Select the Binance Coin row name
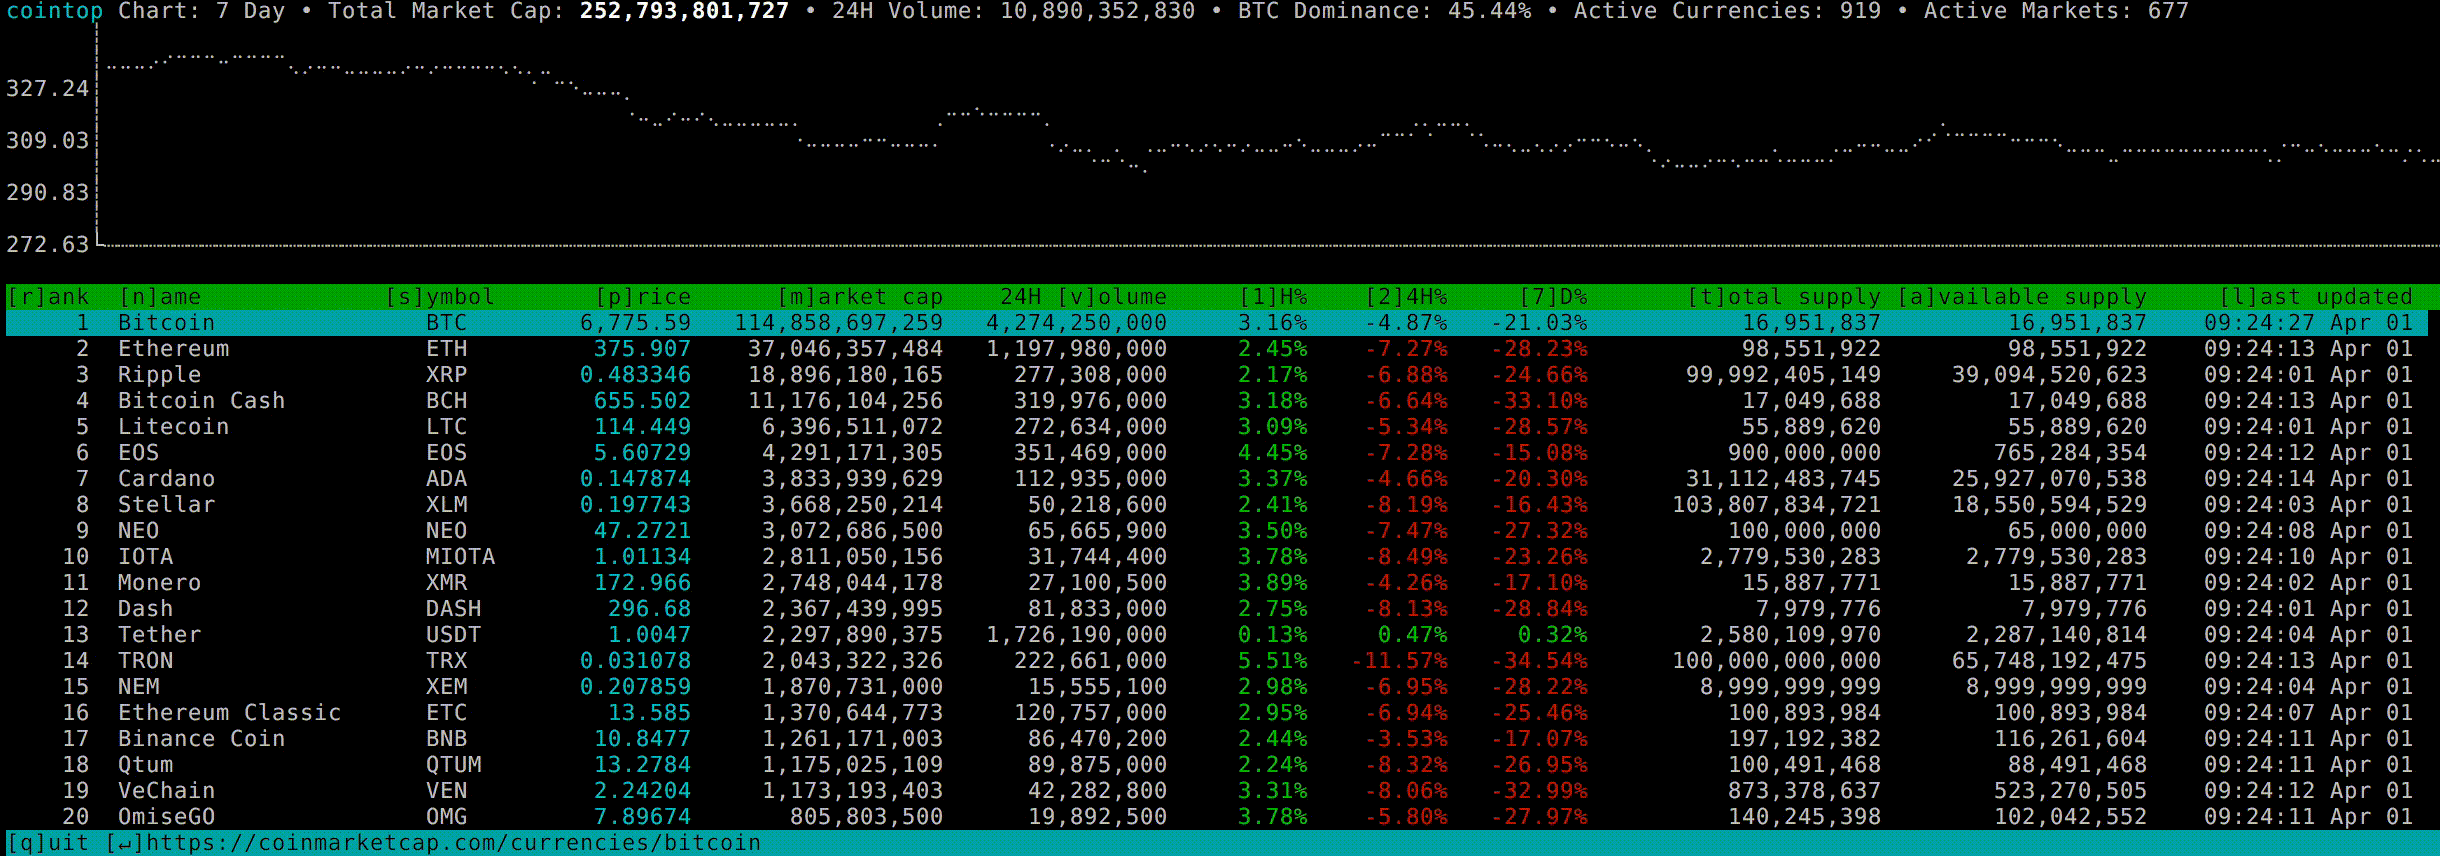This screenshot has width=2440, height=856. 202,739
